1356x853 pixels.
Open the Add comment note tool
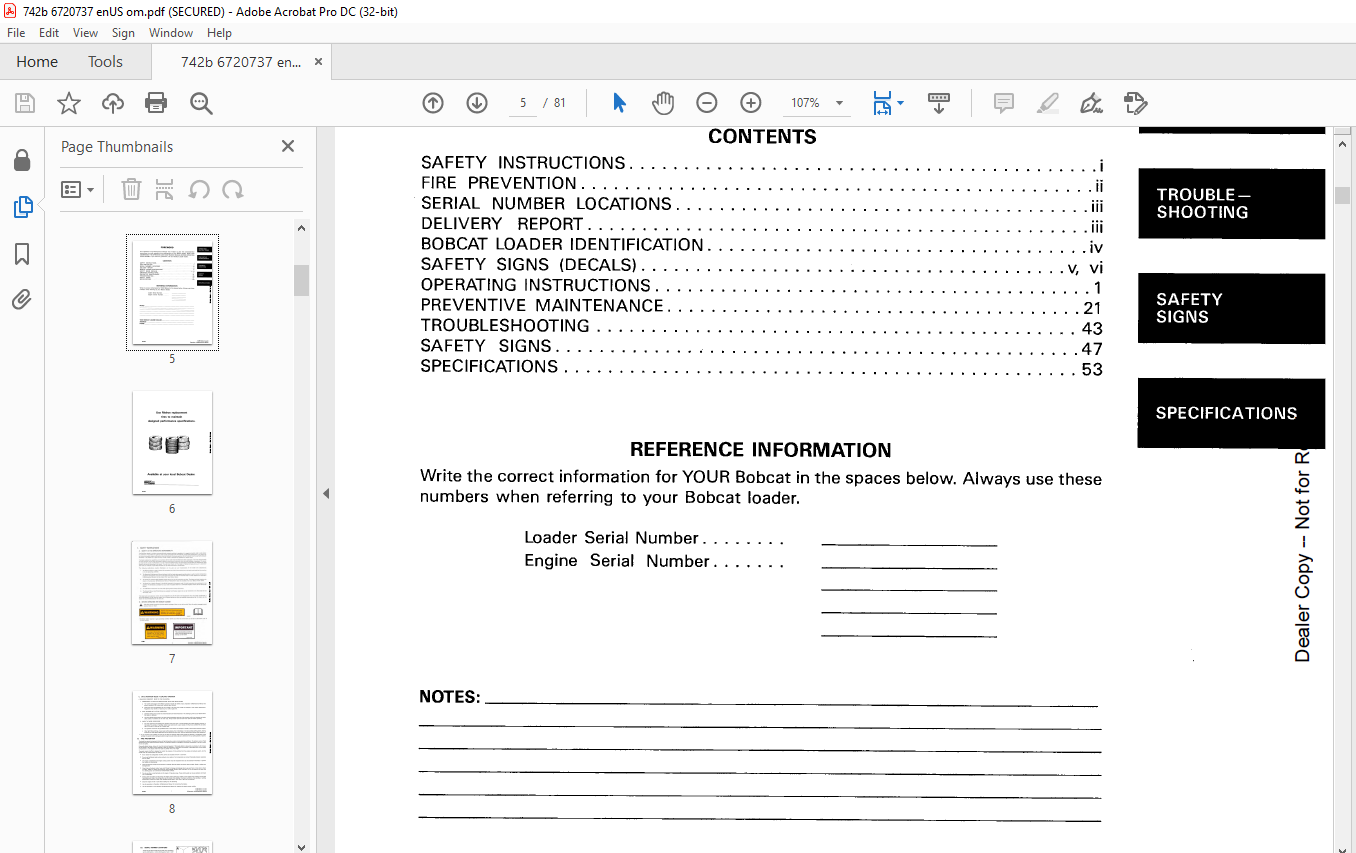(x=1004, y=103)
